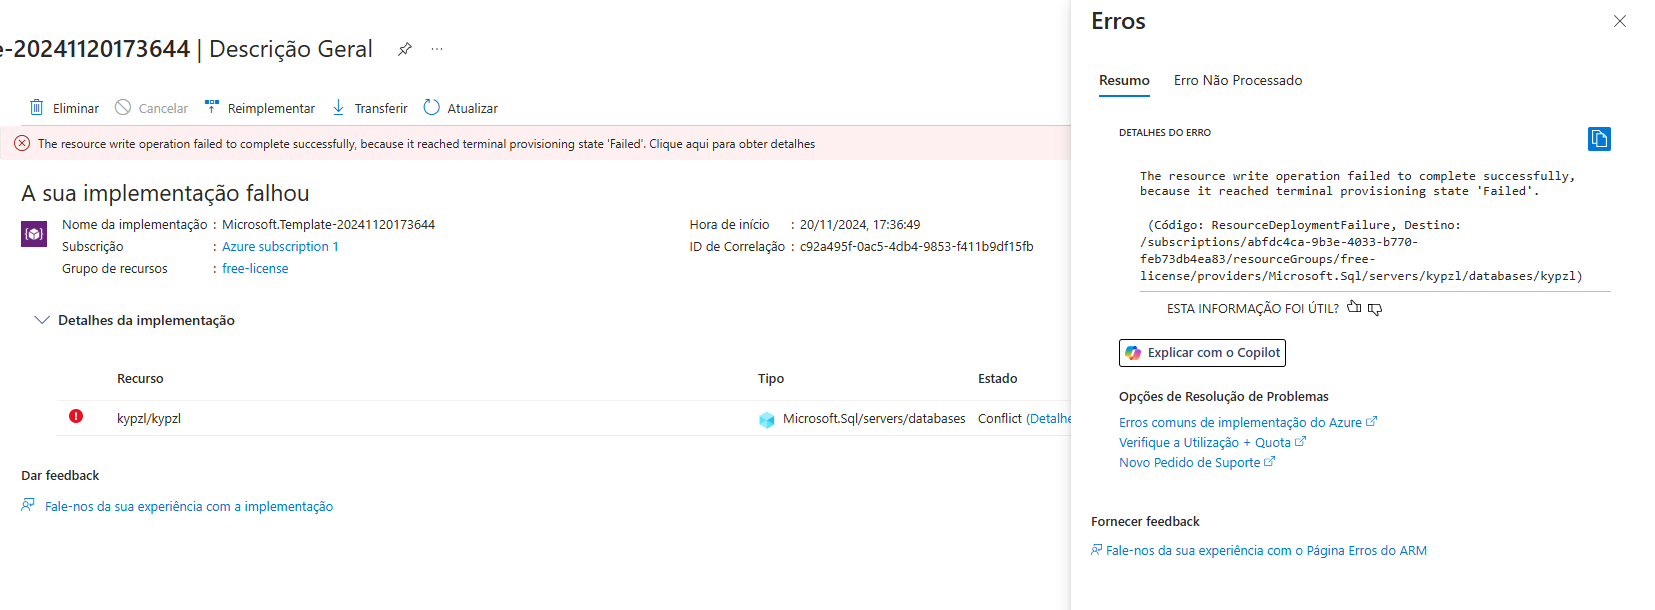Close the Erros panel
Image resolution: width=1655 pixels, height=610 pixels.
1620,21
